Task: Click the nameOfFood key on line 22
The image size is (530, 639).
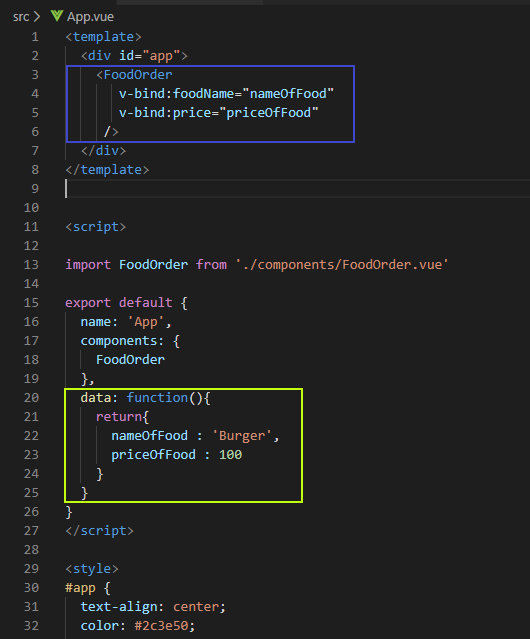Action: 150,436
